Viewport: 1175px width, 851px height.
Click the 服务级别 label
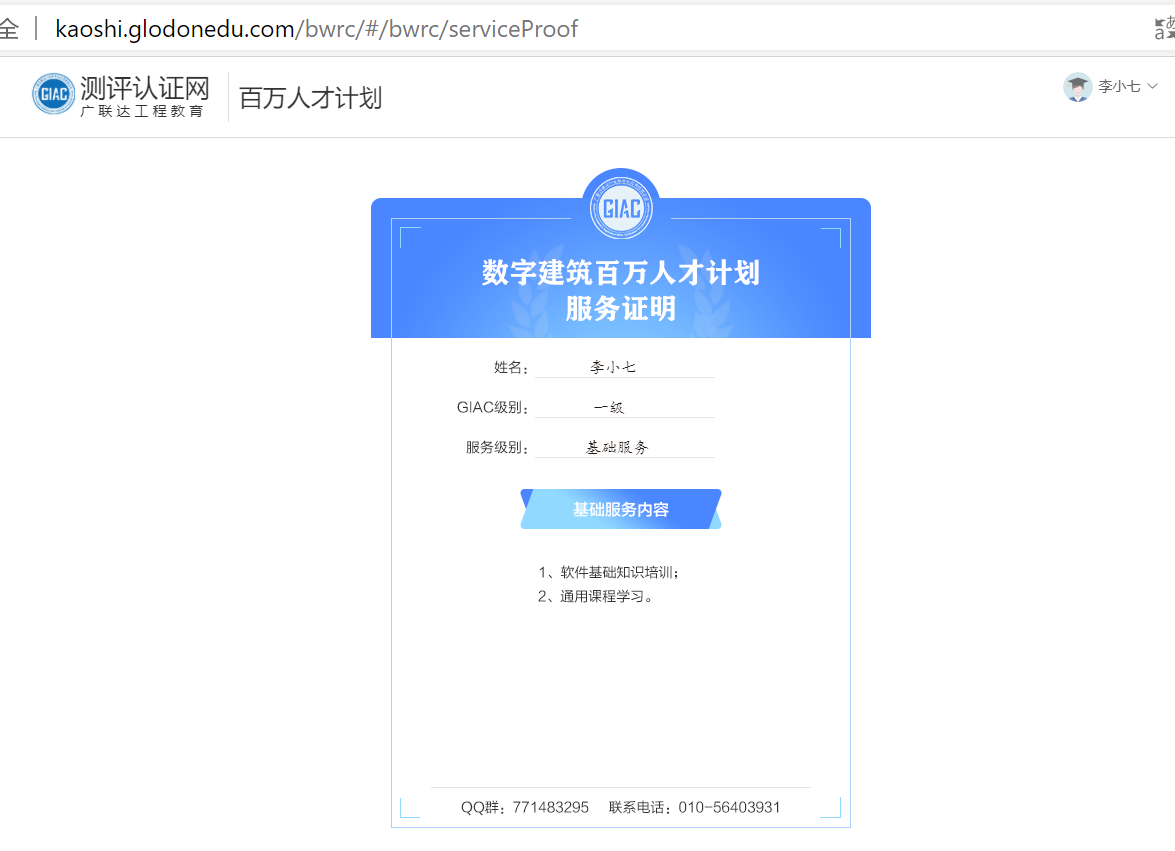[497, 447]
